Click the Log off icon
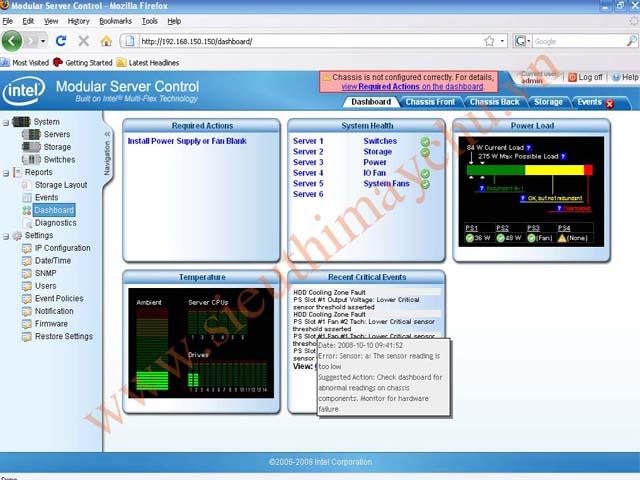 coord(572,77)
